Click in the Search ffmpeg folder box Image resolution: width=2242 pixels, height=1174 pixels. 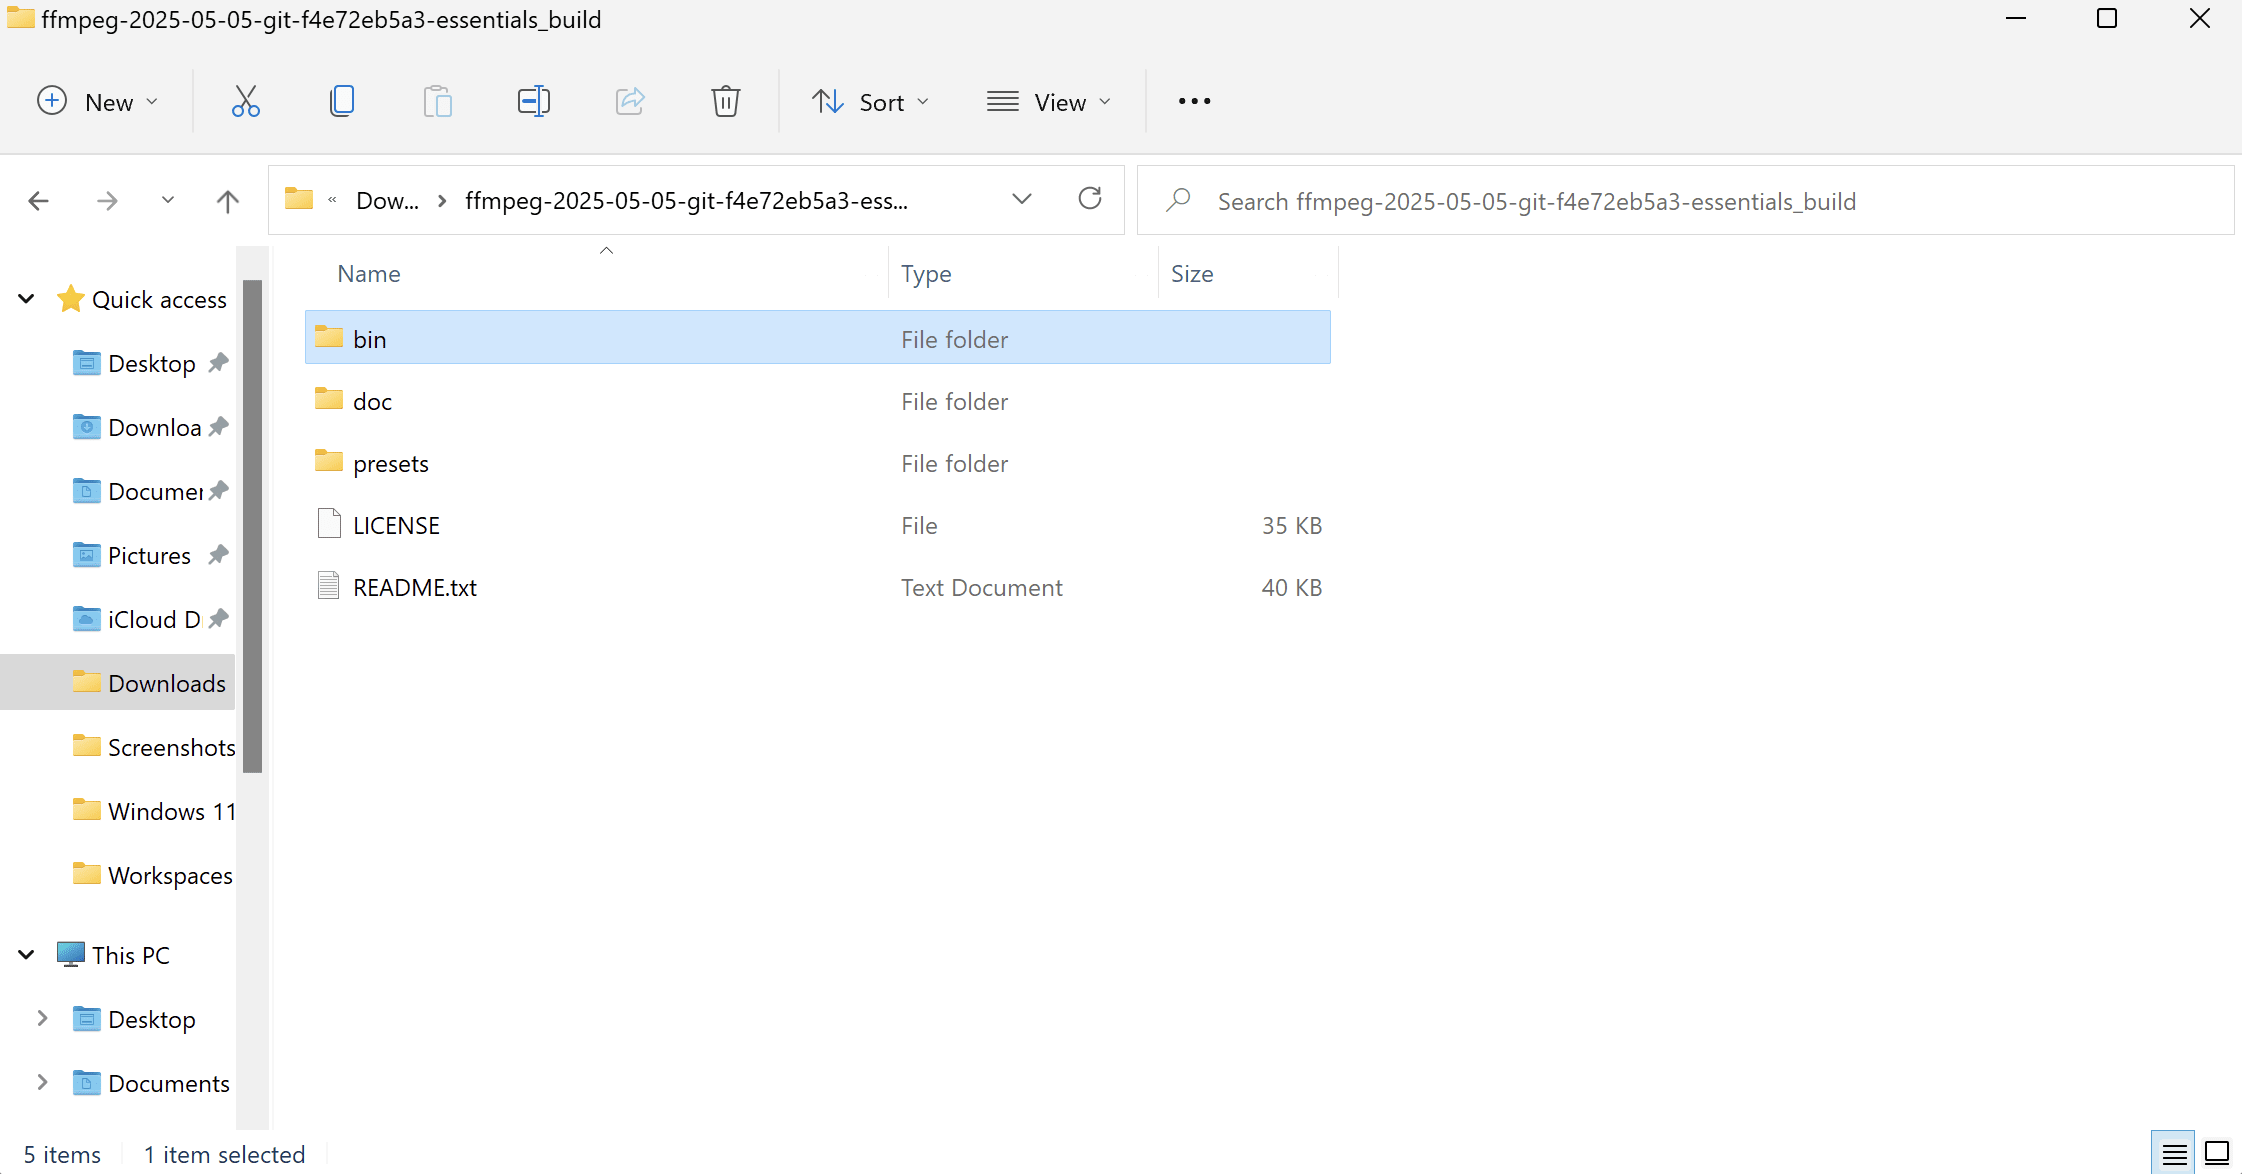tap(1685, 201)
